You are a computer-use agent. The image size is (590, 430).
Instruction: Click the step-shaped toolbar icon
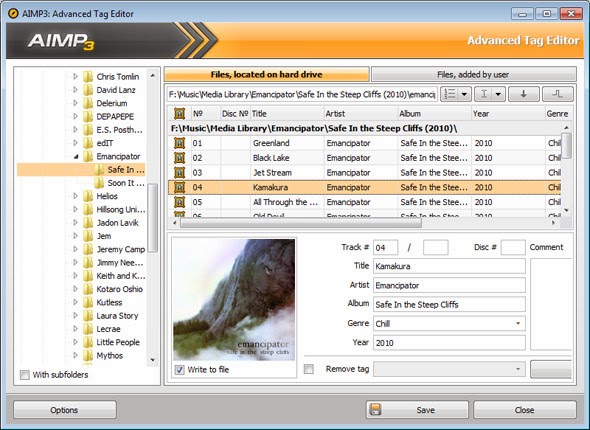click(x=558, y=94)
